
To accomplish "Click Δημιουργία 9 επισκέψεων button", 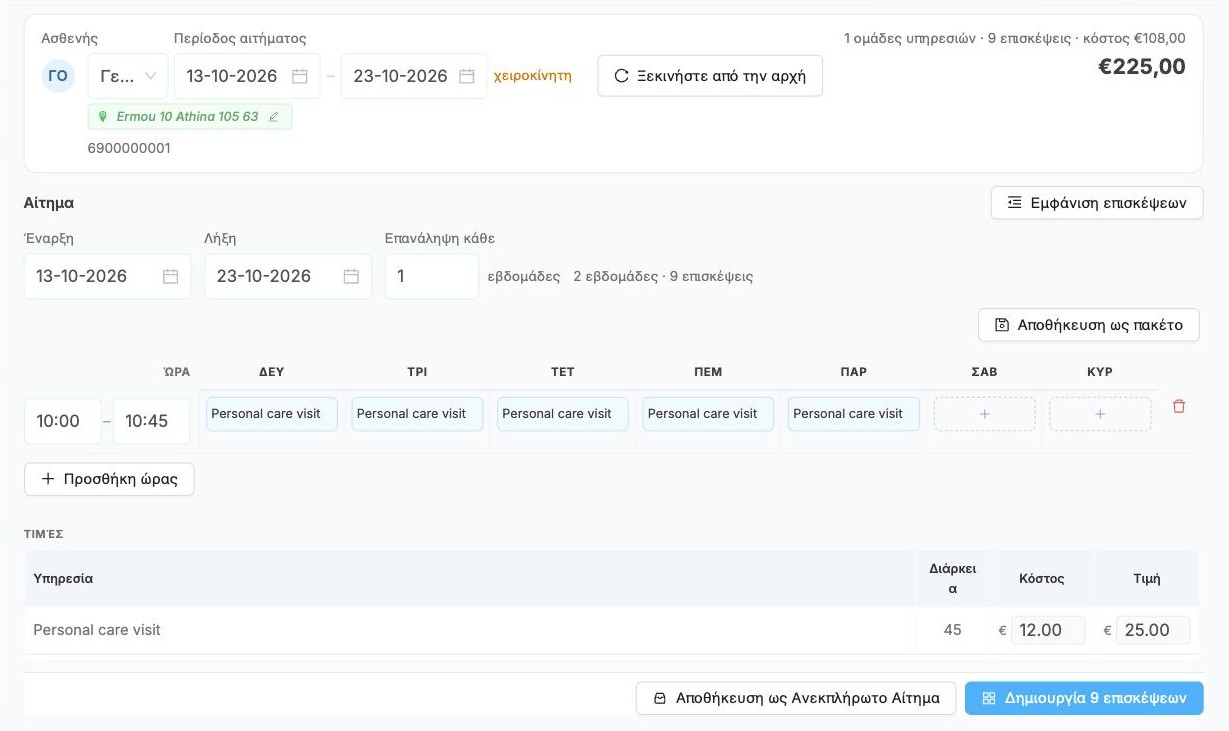I will 1084,698.
